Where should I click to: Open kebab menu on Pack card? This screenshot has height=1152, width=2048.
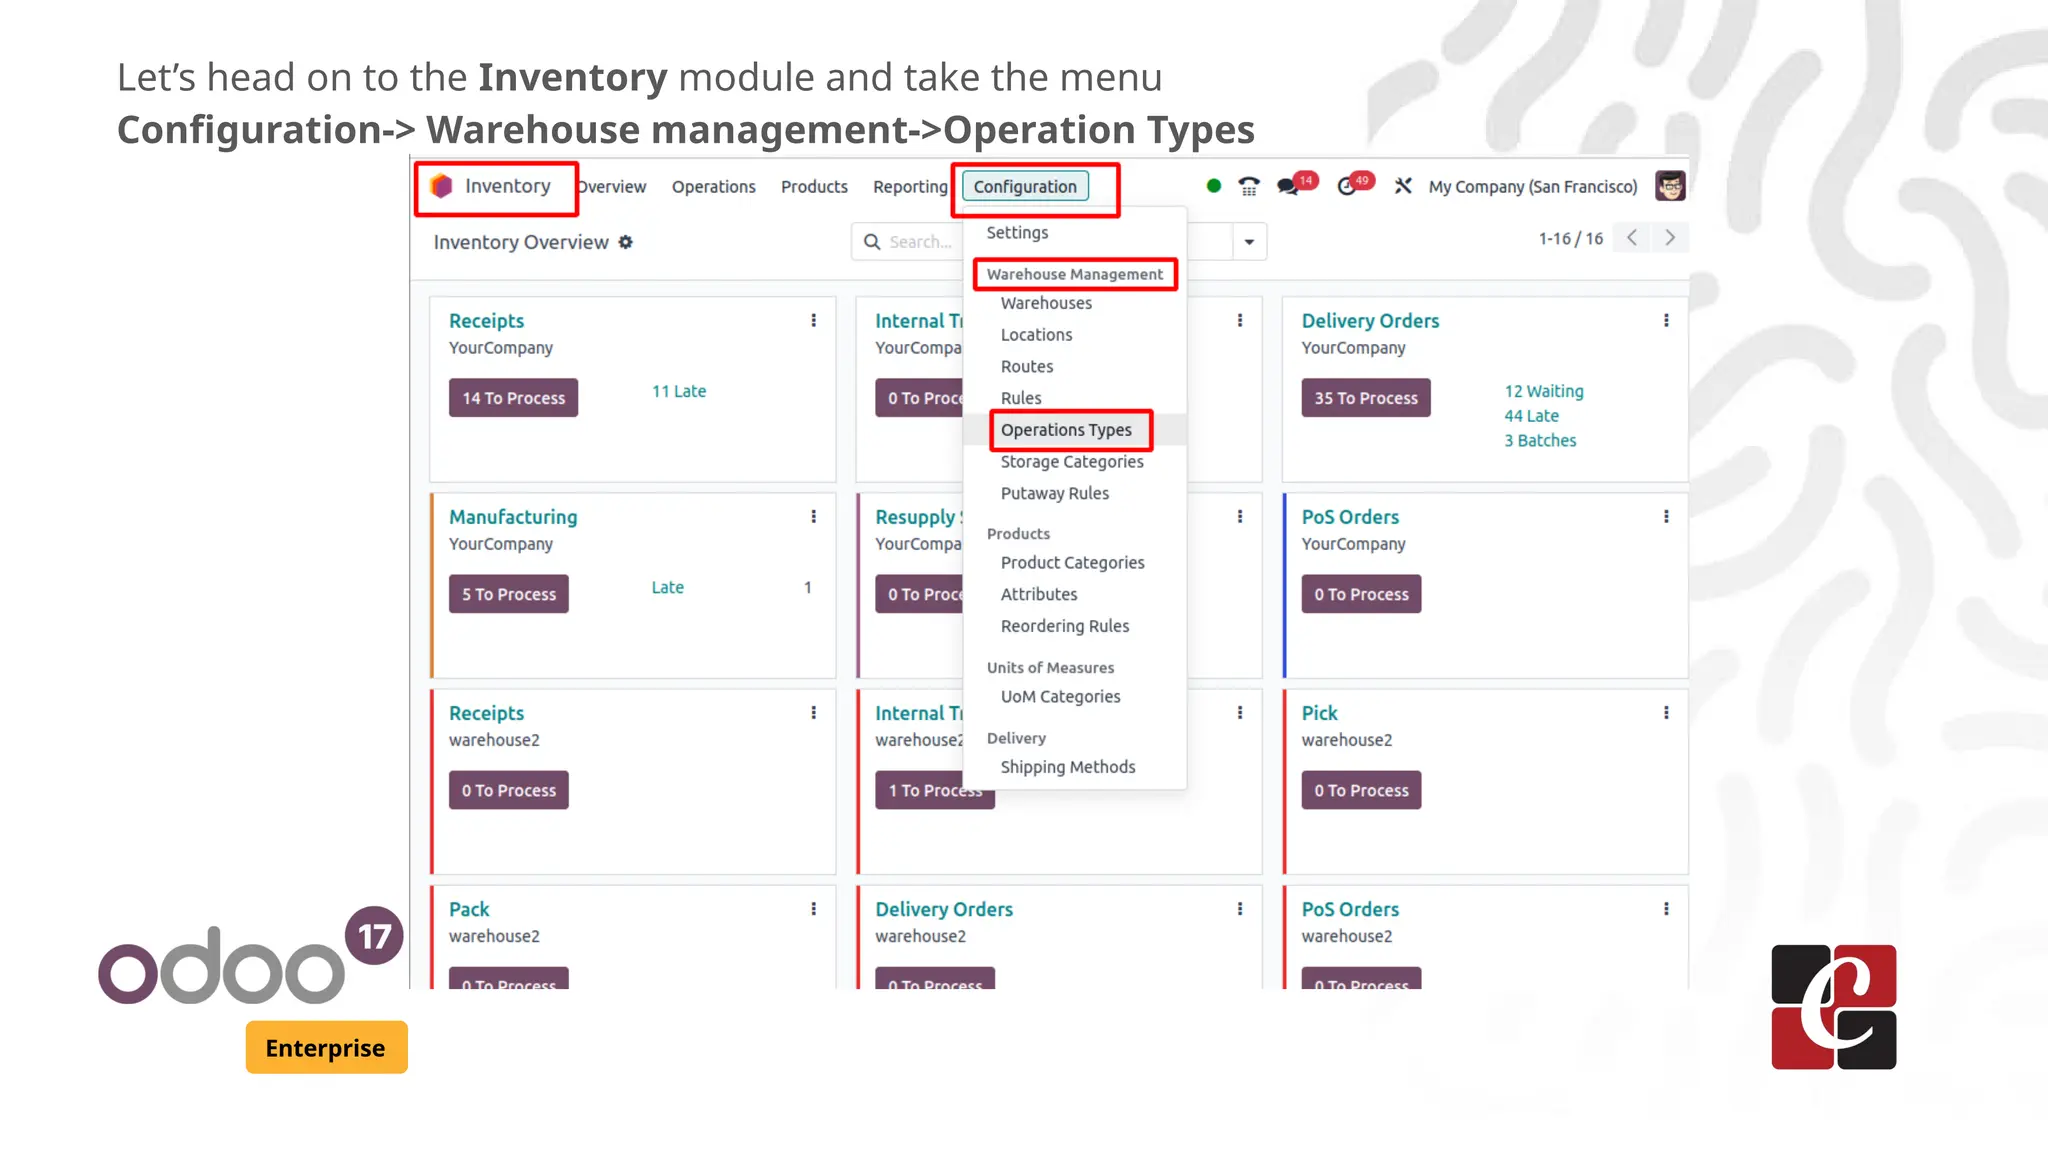click(x=814, y=908)
